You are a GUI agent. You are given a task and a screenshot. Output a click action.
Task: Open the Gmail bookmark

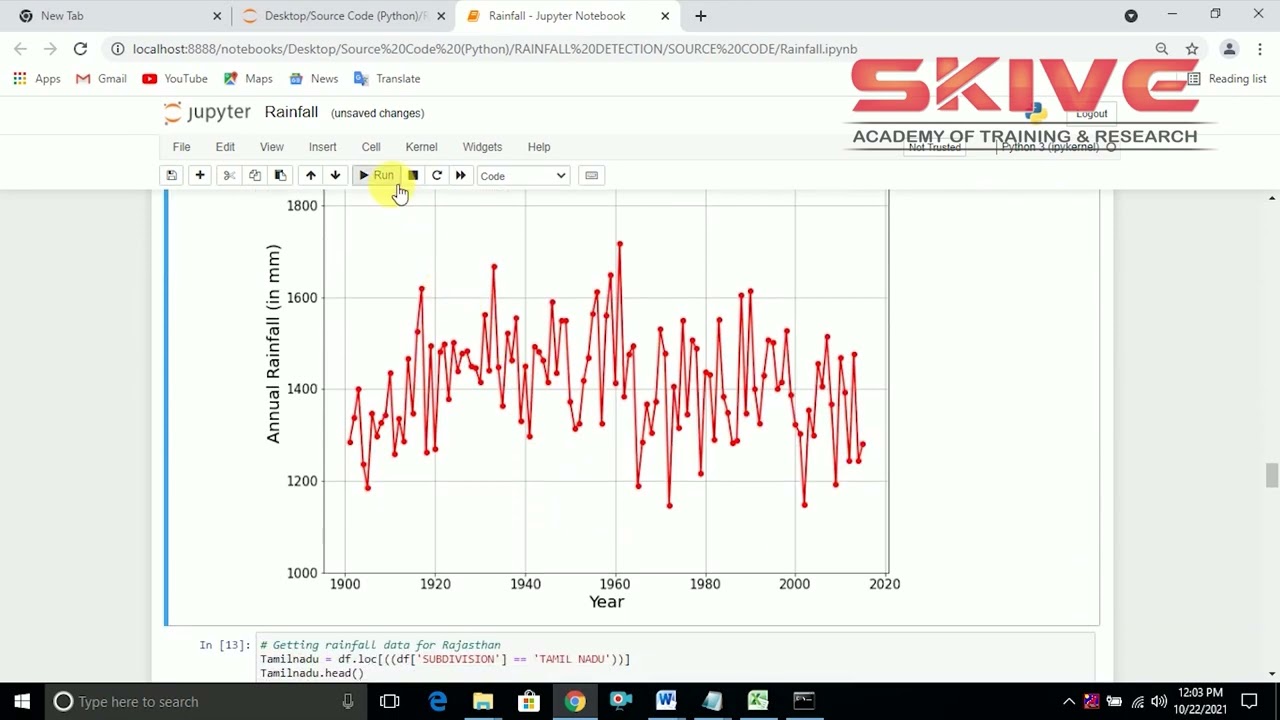click(101, 79)
